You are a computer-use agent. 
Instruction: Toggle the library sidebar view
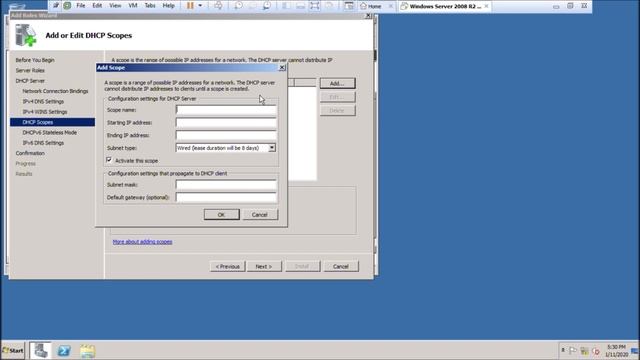pos(286,6)
